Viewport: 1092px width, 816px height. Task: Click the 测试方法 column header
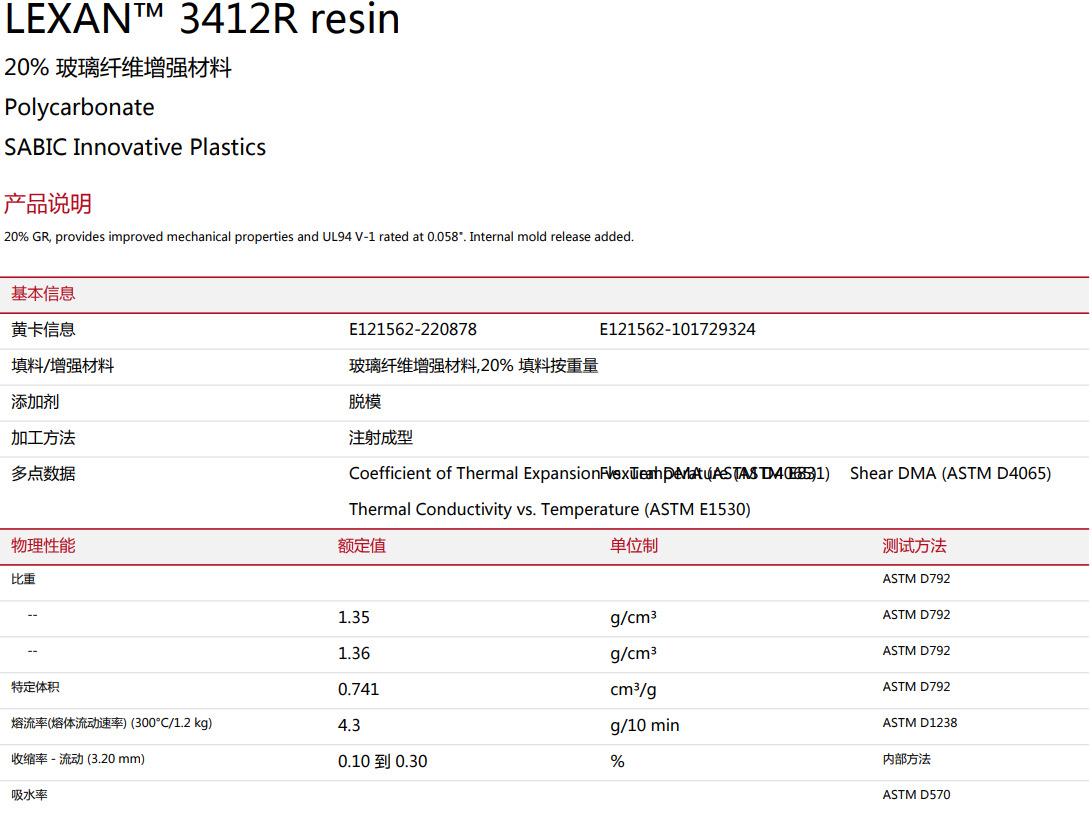pyautogui.click(x=914, y=546)
